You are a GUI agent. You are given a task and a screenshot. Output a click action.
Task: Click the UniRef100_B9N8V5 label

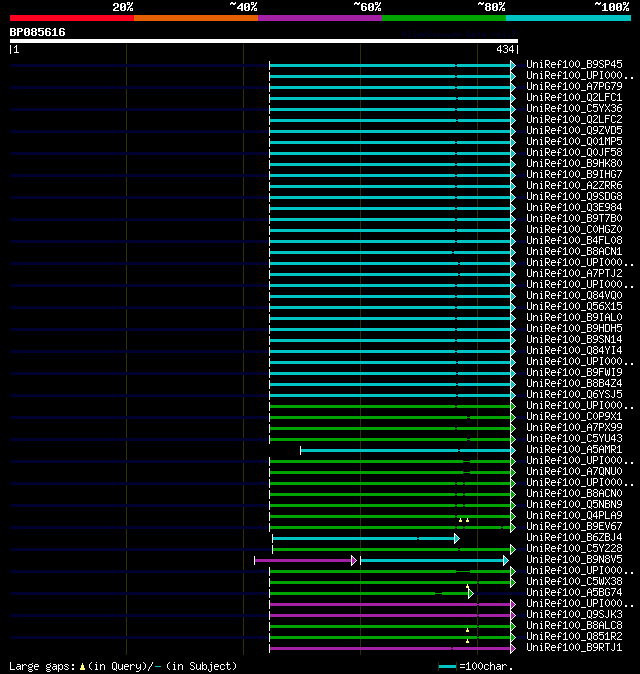(574, 560)
